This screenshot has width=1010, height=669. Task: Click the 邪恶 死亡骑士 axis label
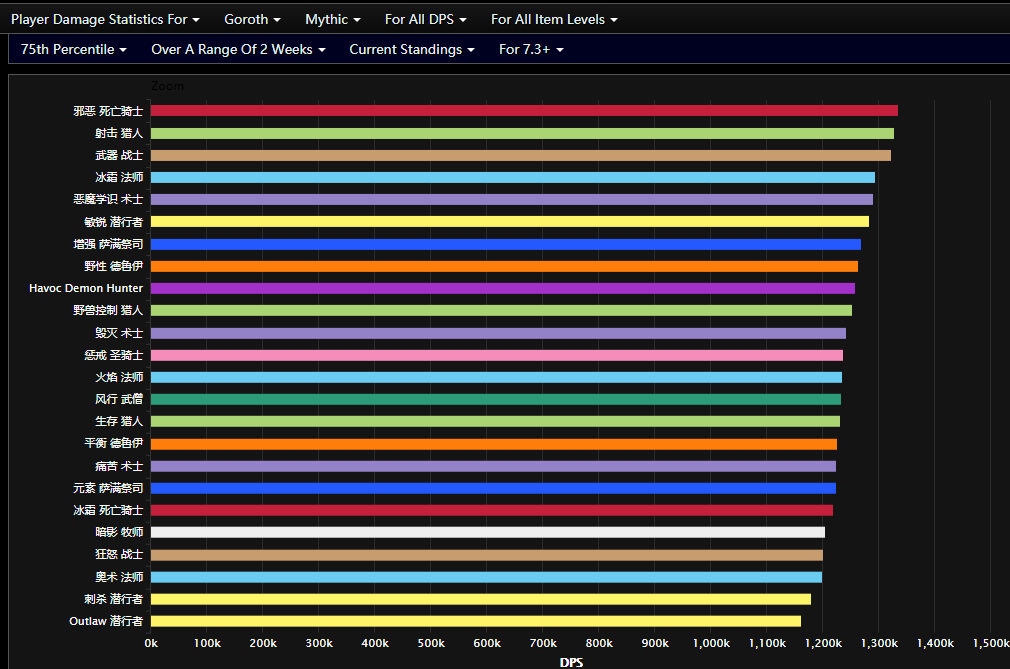coord(108,111)
